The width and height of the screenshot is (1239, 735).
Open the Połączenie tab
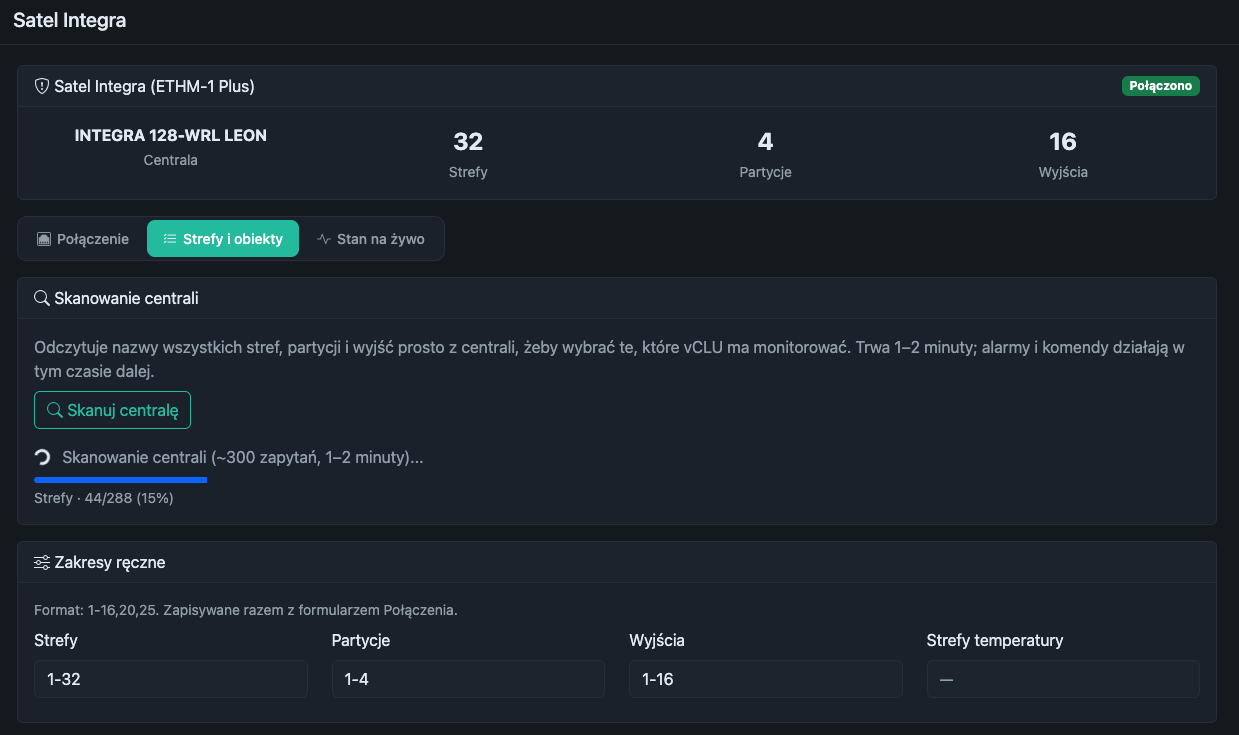[x=83, y=239]
